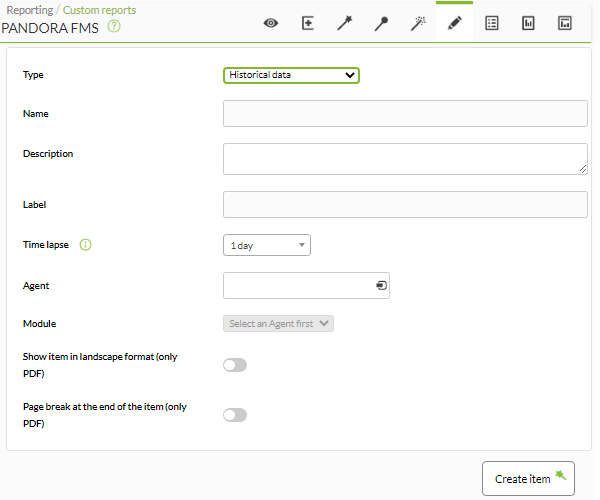Open the add item plus-document icon
The height and width of the screenshot is (500, 600).
[x=308, y=23]
